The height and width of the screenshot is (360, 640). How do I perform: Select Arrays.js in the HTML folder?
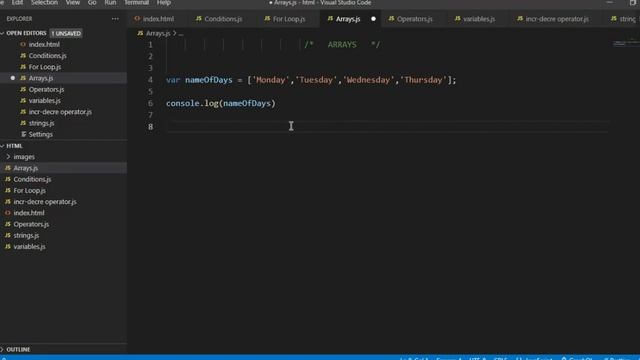point(26,168)
